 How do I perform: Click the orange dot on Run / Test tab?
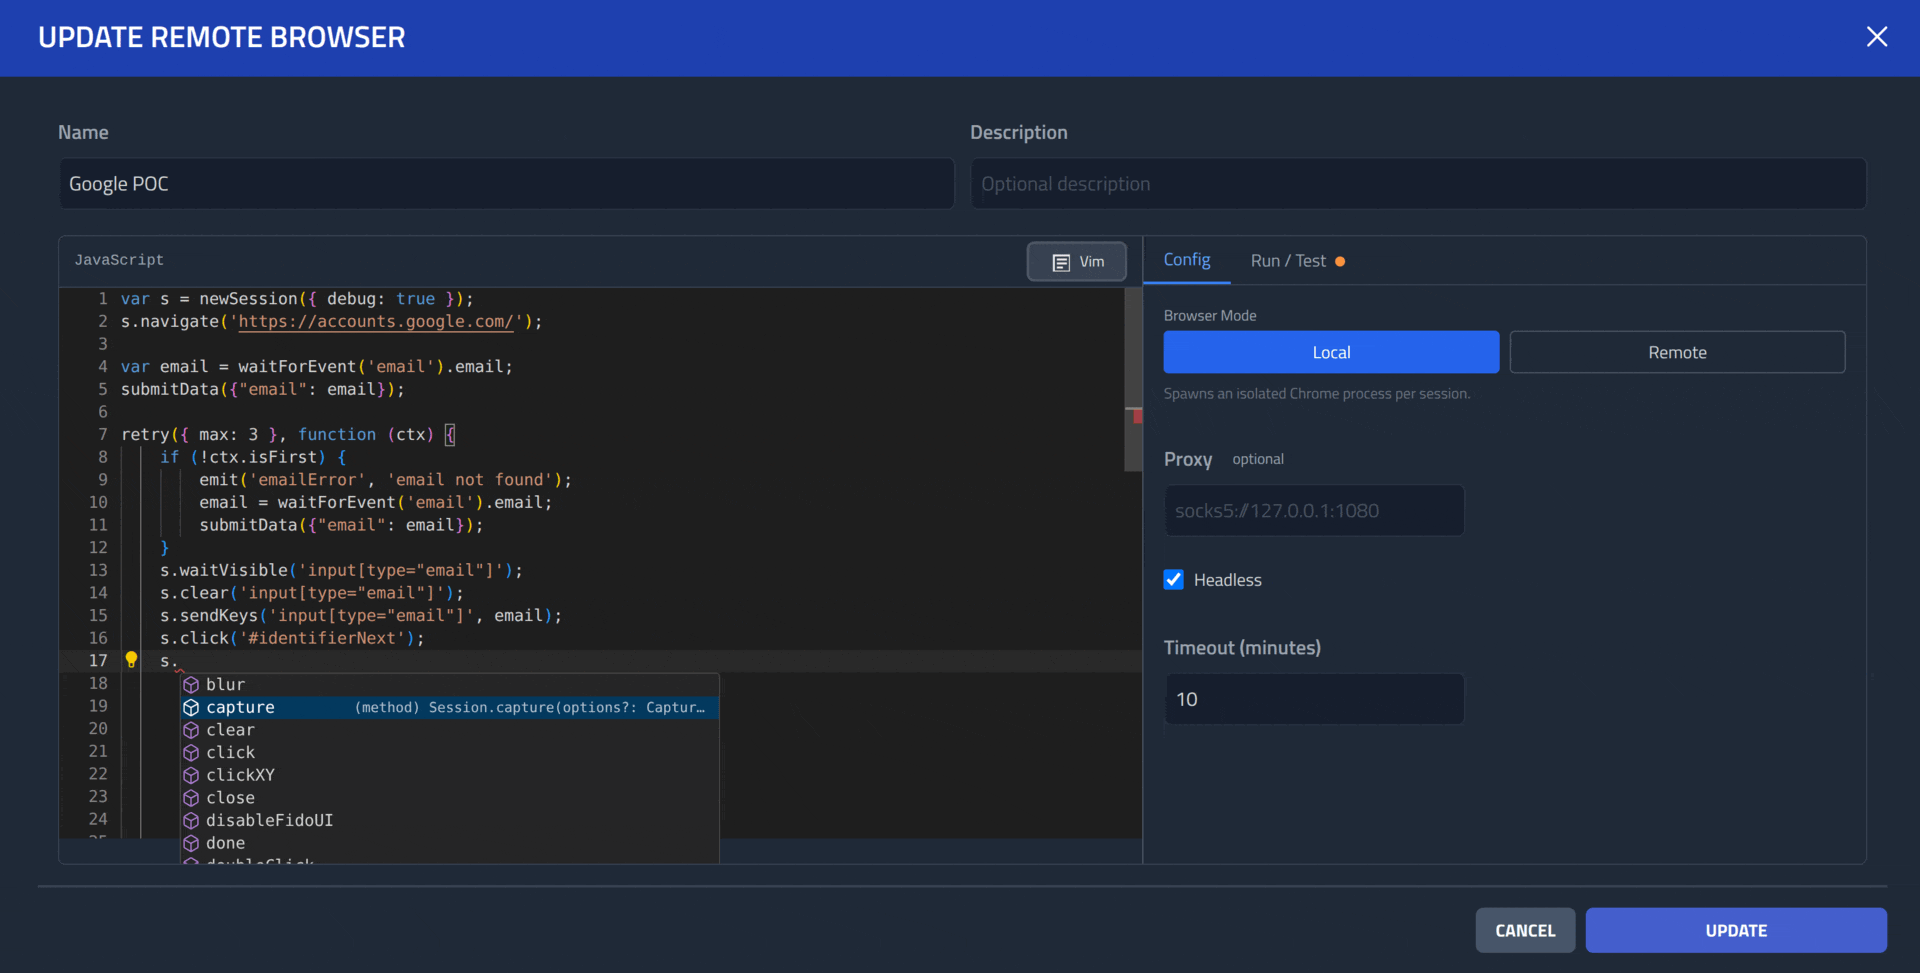pos(1340,262)
